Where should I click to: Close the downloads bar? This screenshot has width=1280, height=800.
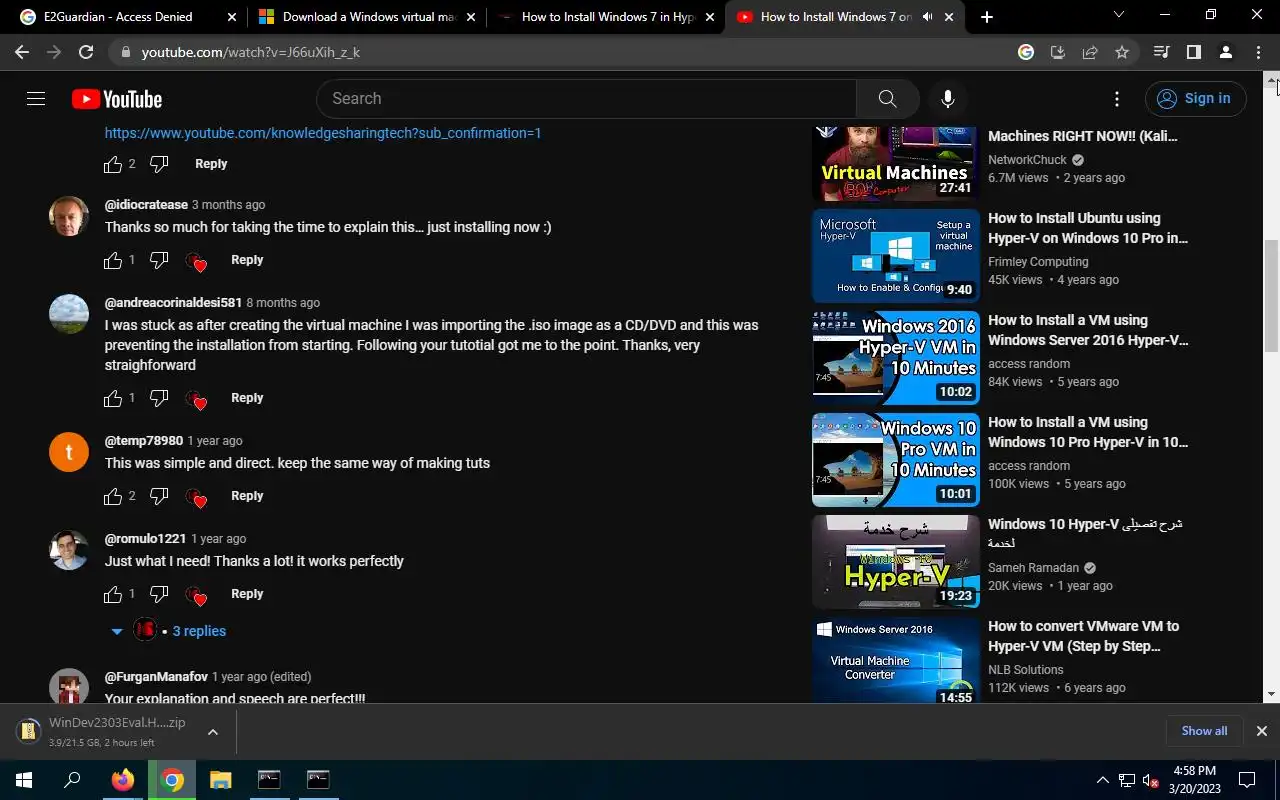(1261, 731)
